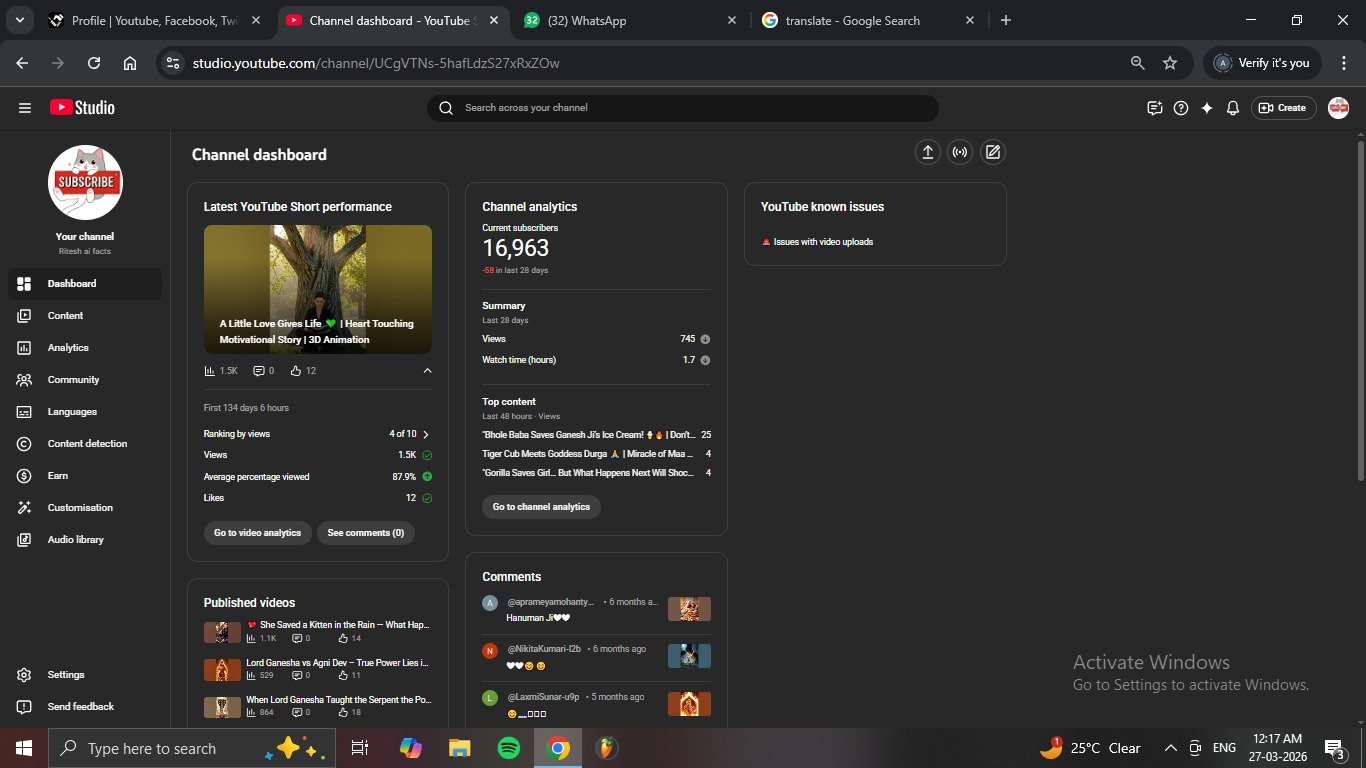Open the send feedback icon in header
This screenshot has height=768, width=1366.
click(x=1155, y=108)
